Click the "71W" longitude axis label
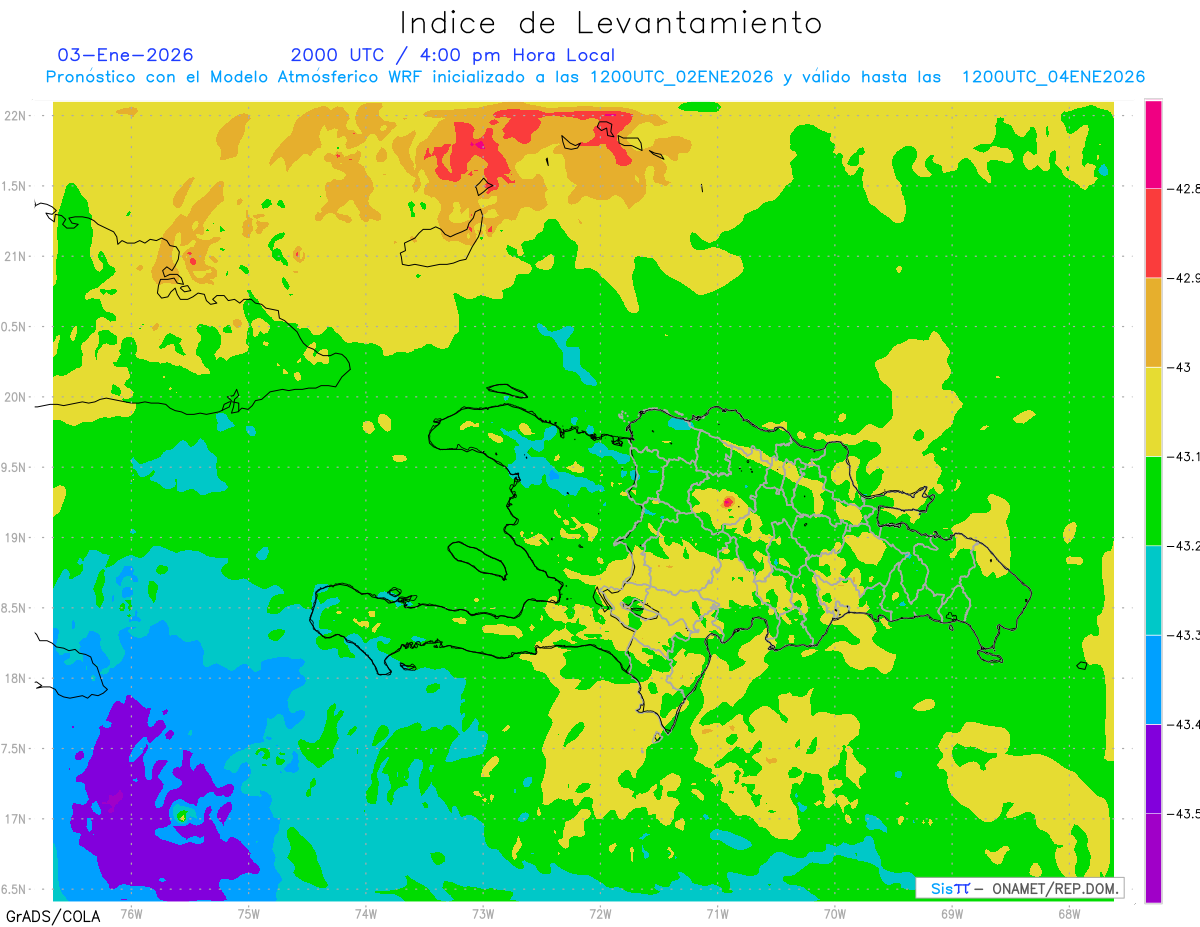 (717, 913)
